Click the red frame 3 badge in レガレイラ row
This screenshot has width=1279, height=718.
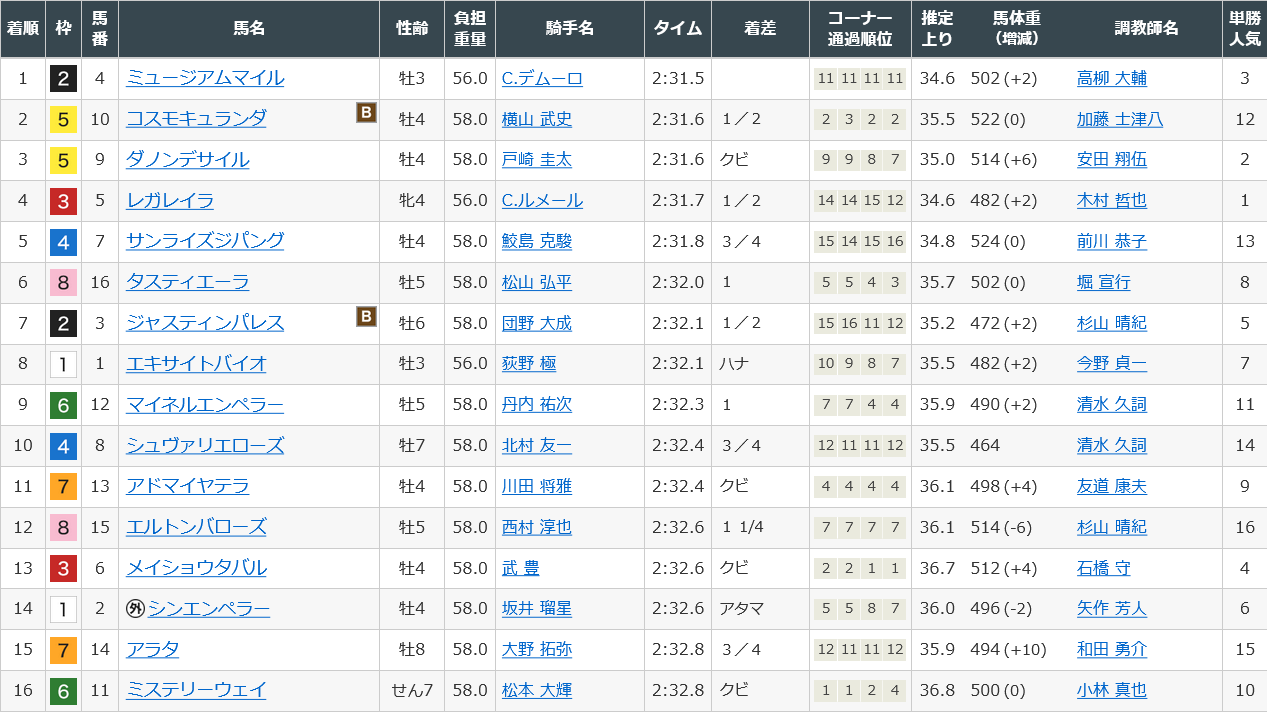(x=63, y=201)
